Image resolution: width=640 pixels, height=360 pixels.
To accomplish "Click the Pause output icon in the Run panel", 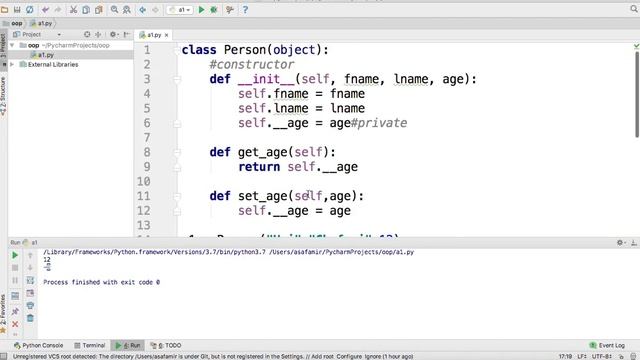I will (x=15, y=280).
